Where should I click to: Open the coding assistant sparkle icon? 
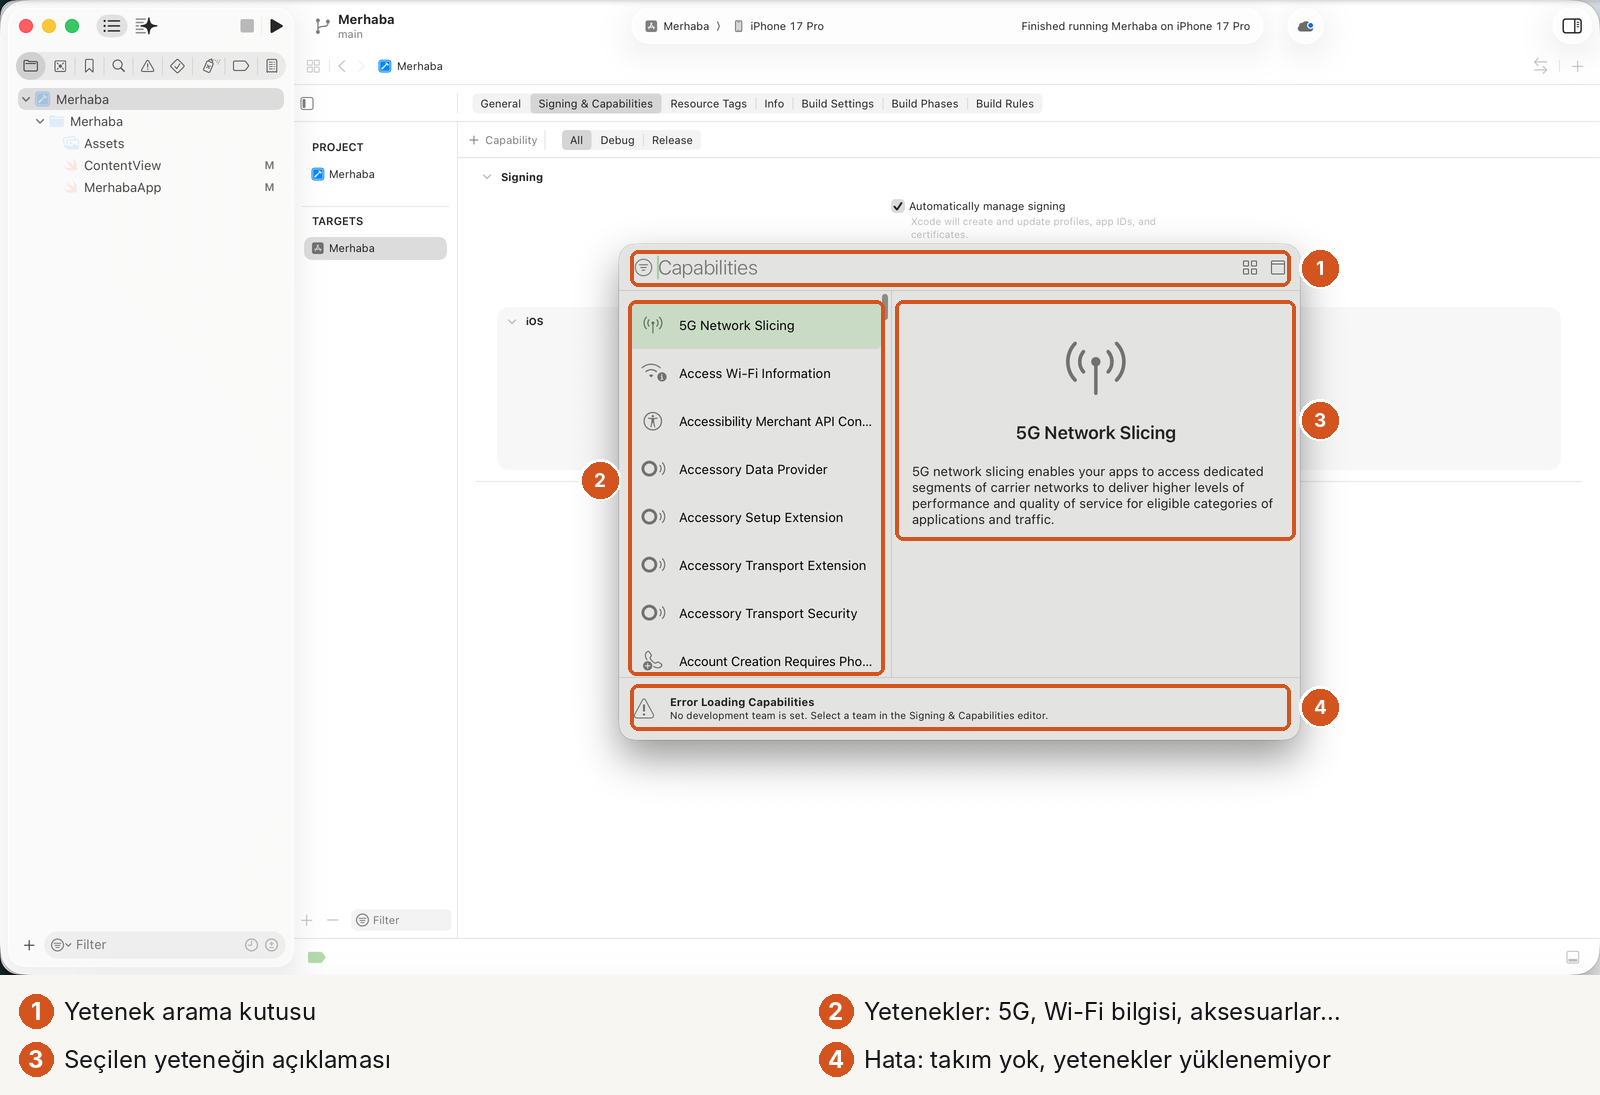coord(146,26)
